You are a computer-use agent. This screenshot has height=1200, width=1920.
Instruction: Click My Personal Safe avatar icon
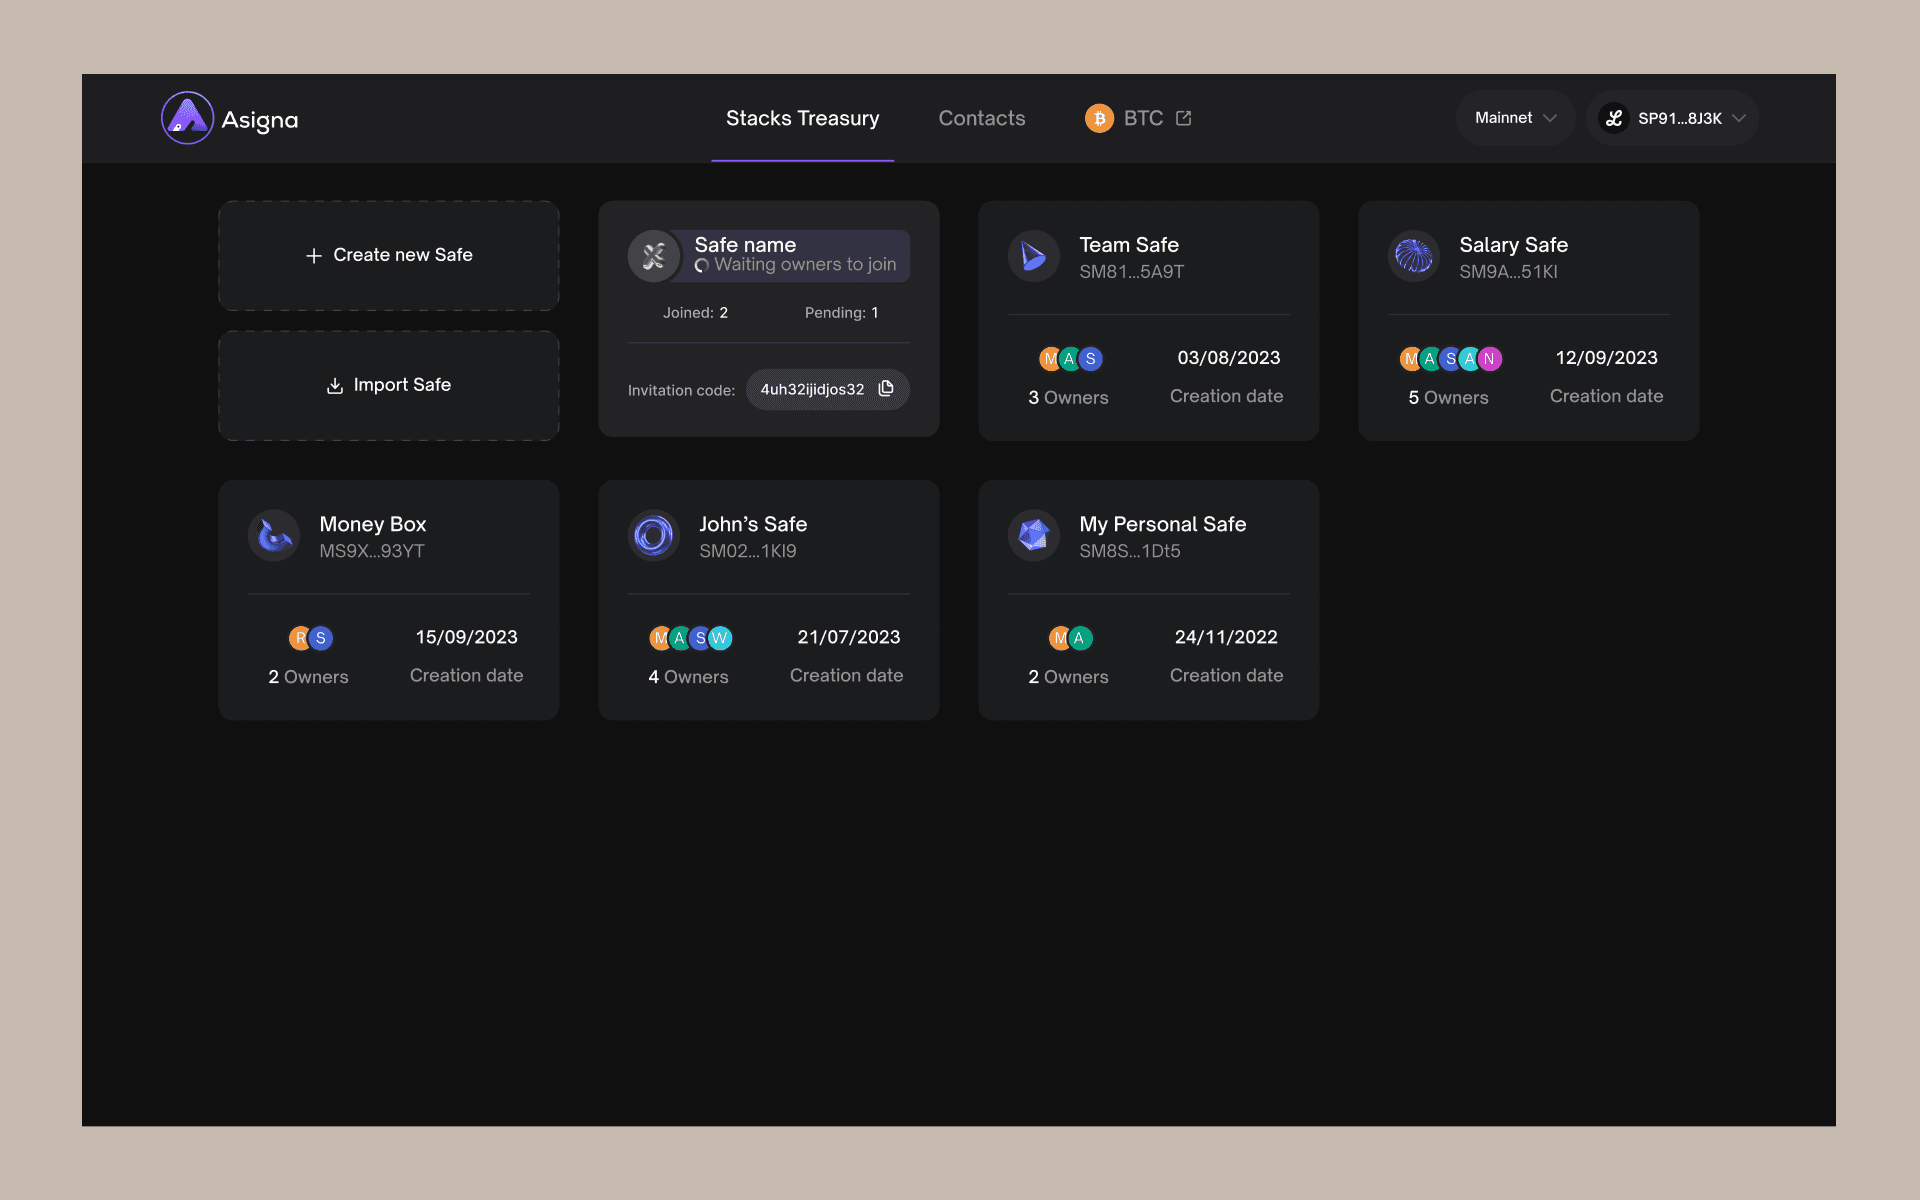pos(1033,536)
